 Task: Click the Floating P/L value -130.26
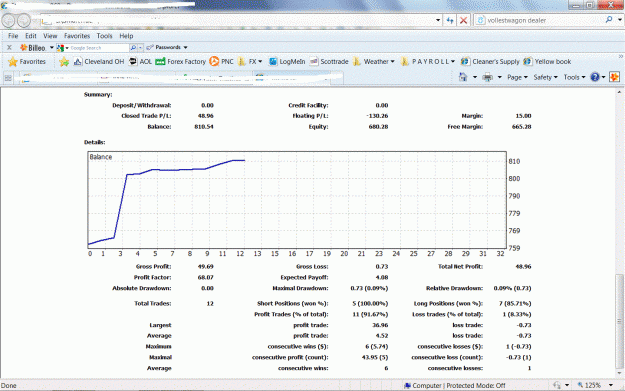377,116
